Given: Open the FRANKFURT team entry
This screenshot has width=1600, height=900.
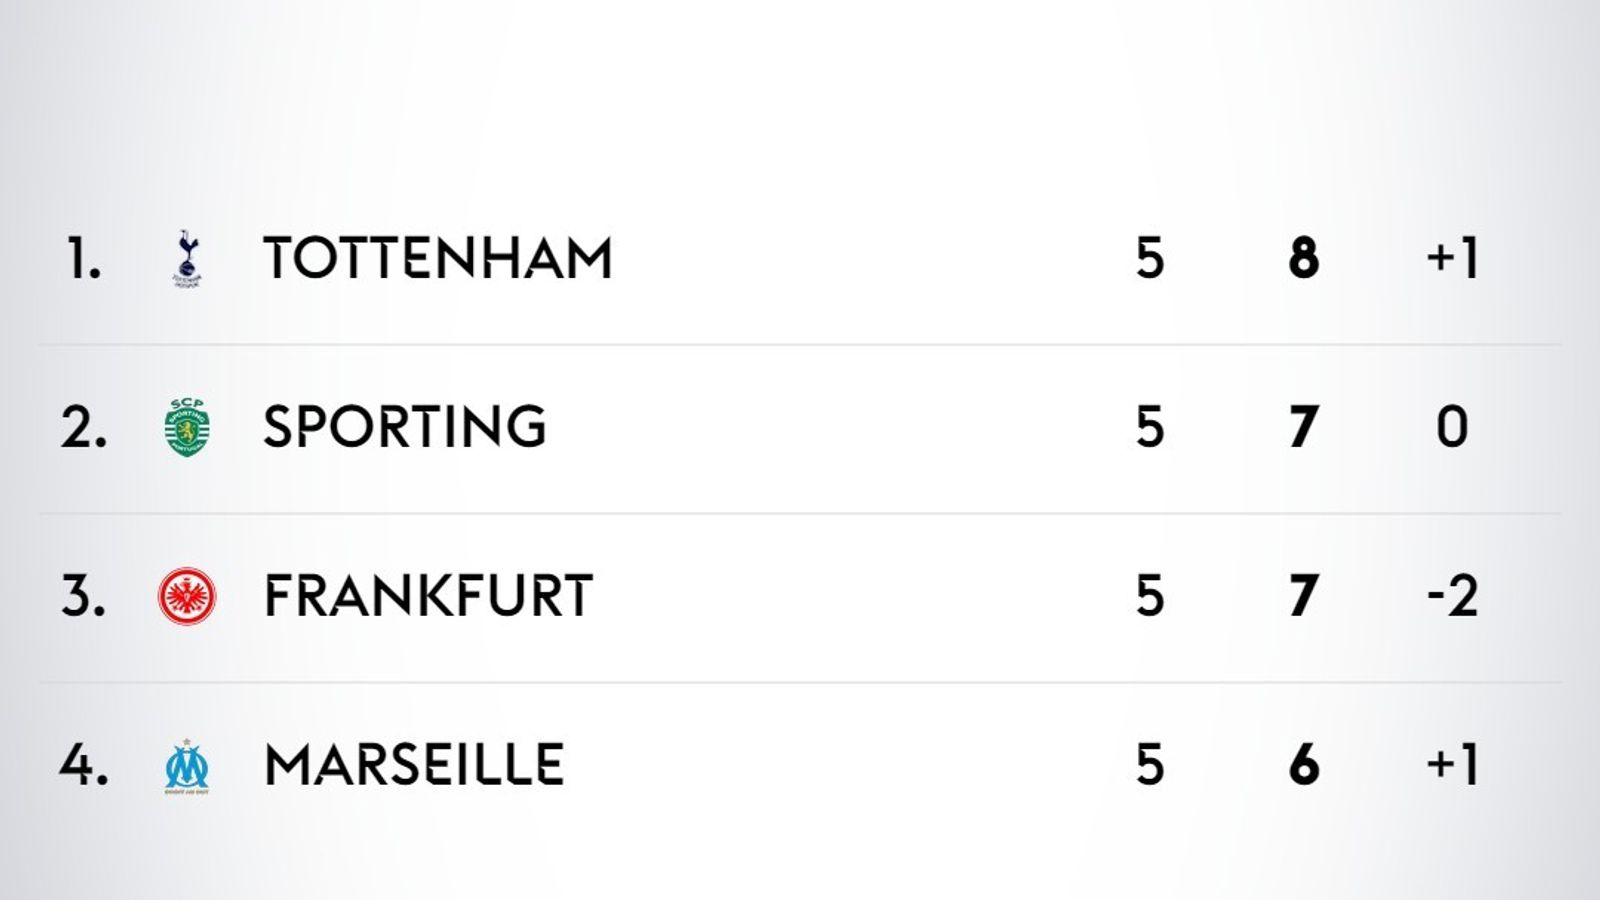Looking at the screenshot, I should coord(428,596).
